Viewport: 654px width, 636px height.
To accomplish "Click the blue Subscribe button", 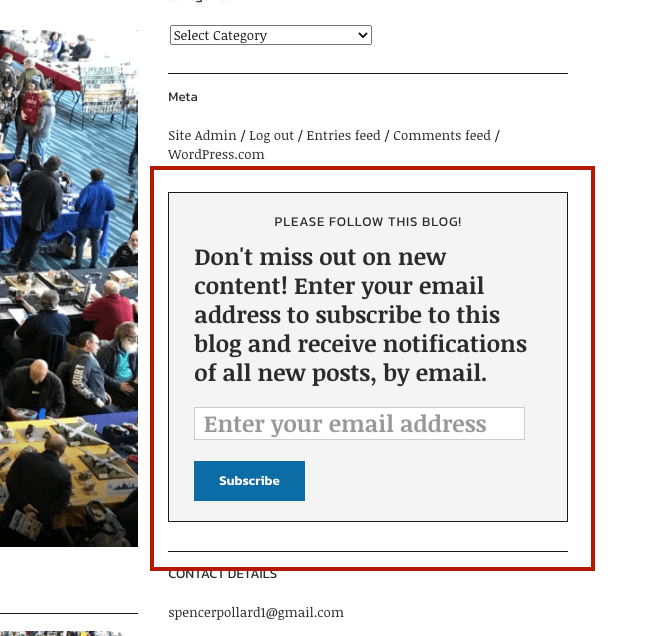I will (x=249, y=481).
